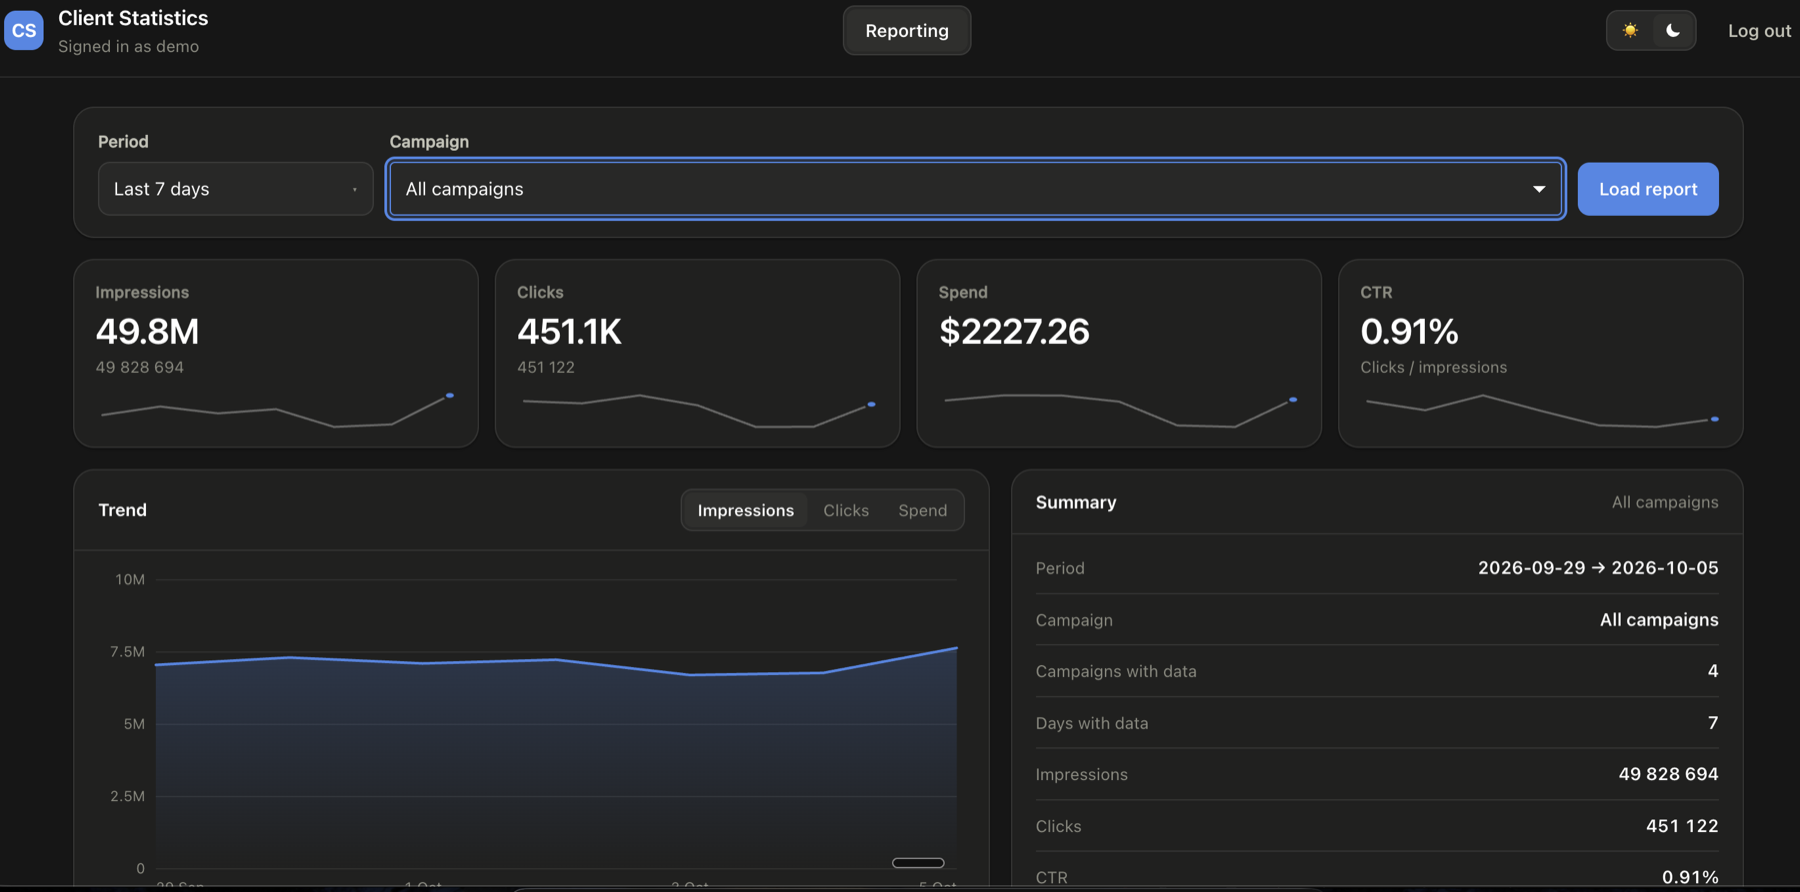Click the Load report button

click(1648, 189)
